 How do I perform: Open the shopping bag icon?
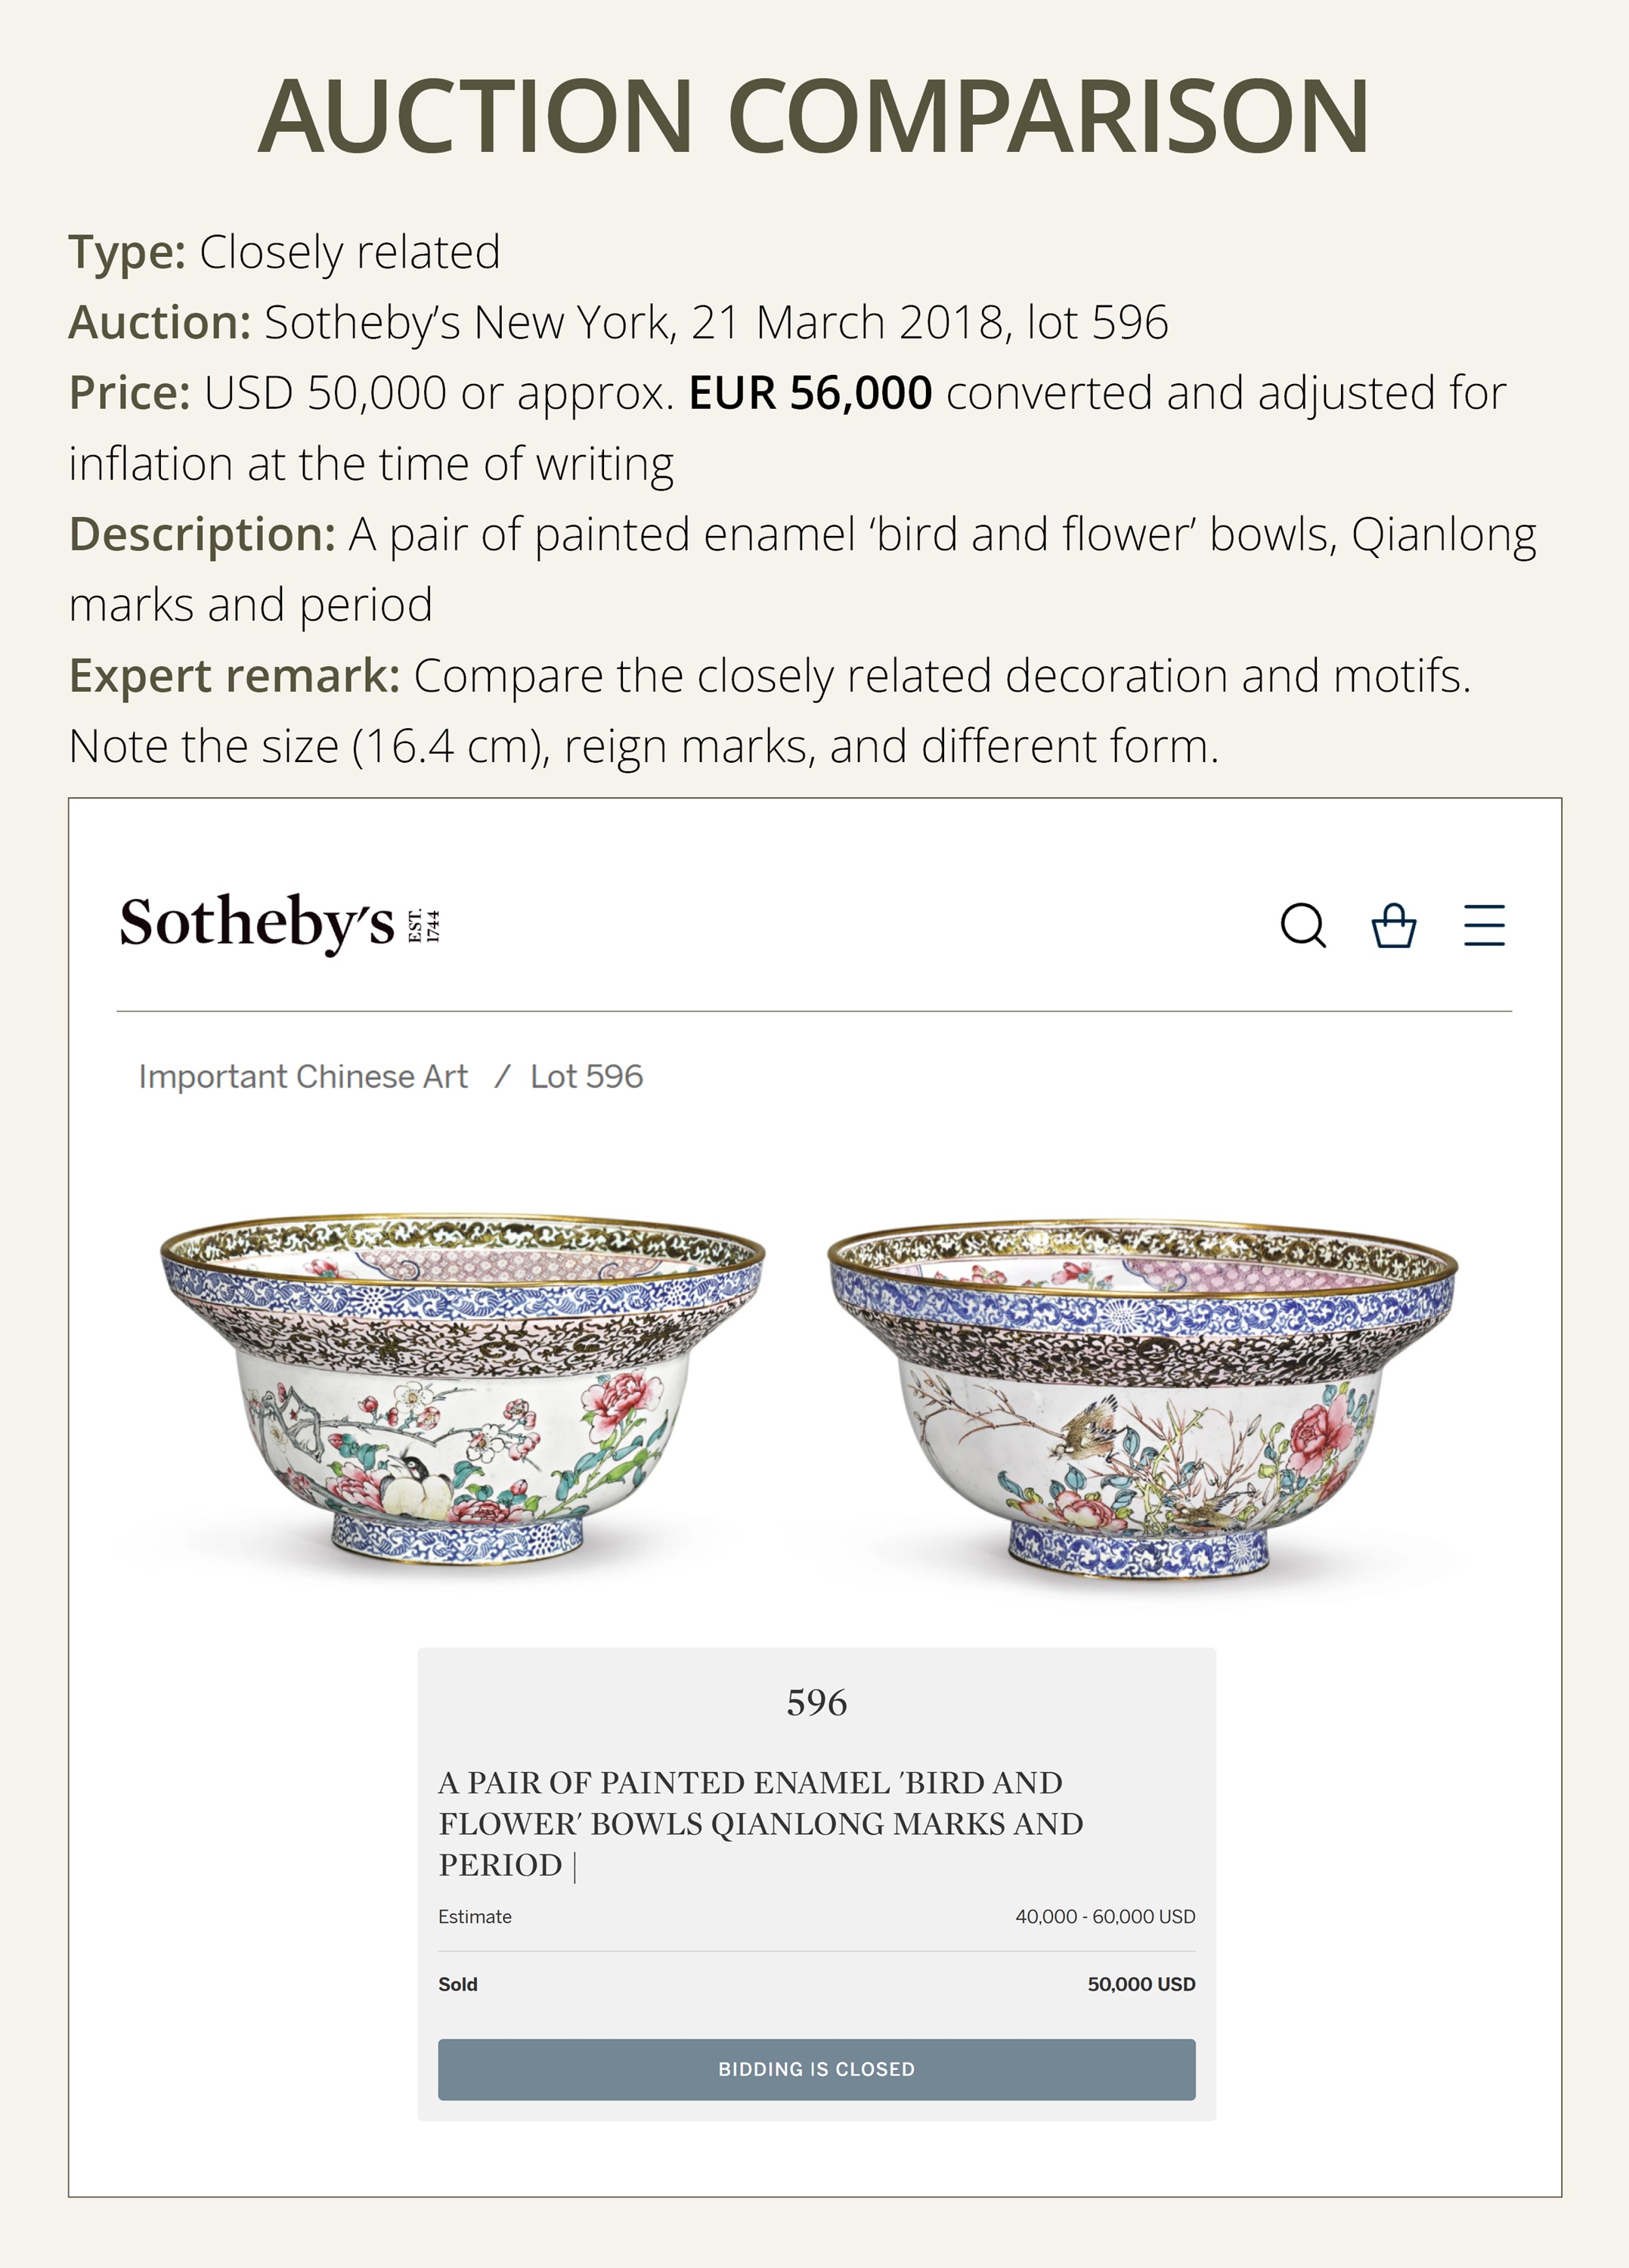1393,925
